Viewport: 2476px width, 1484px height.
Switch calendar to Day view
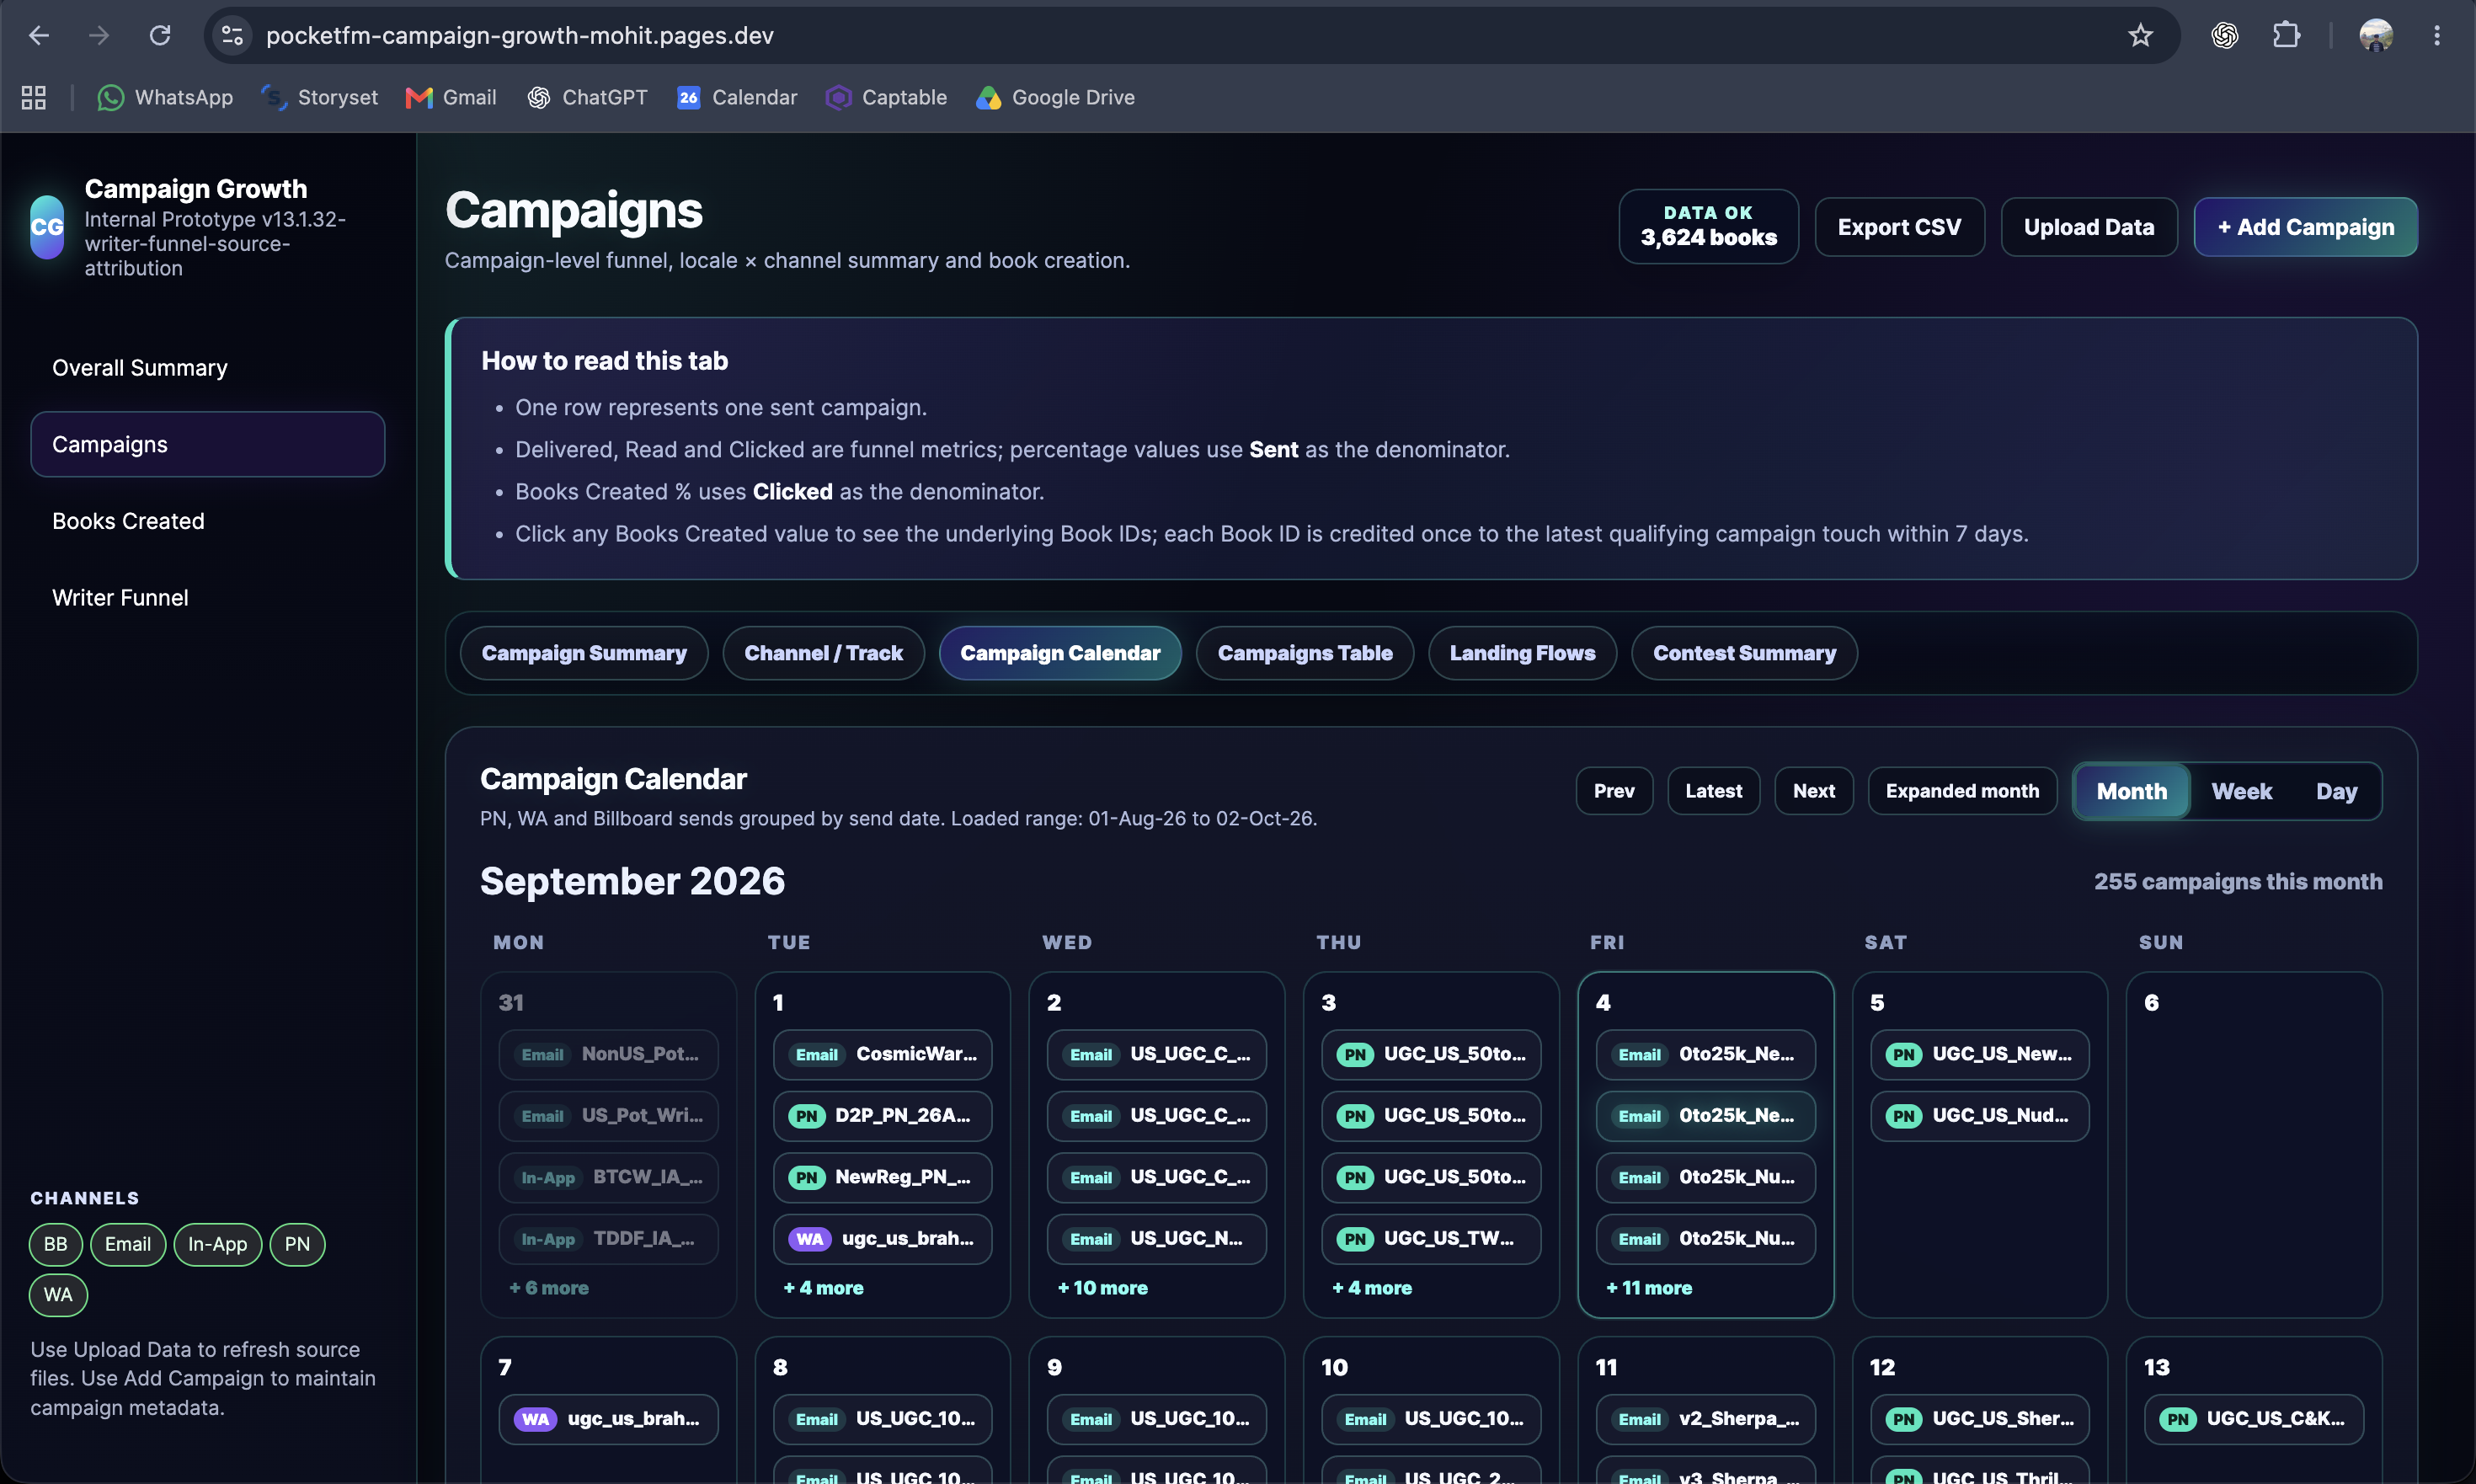click(2336, 791)
